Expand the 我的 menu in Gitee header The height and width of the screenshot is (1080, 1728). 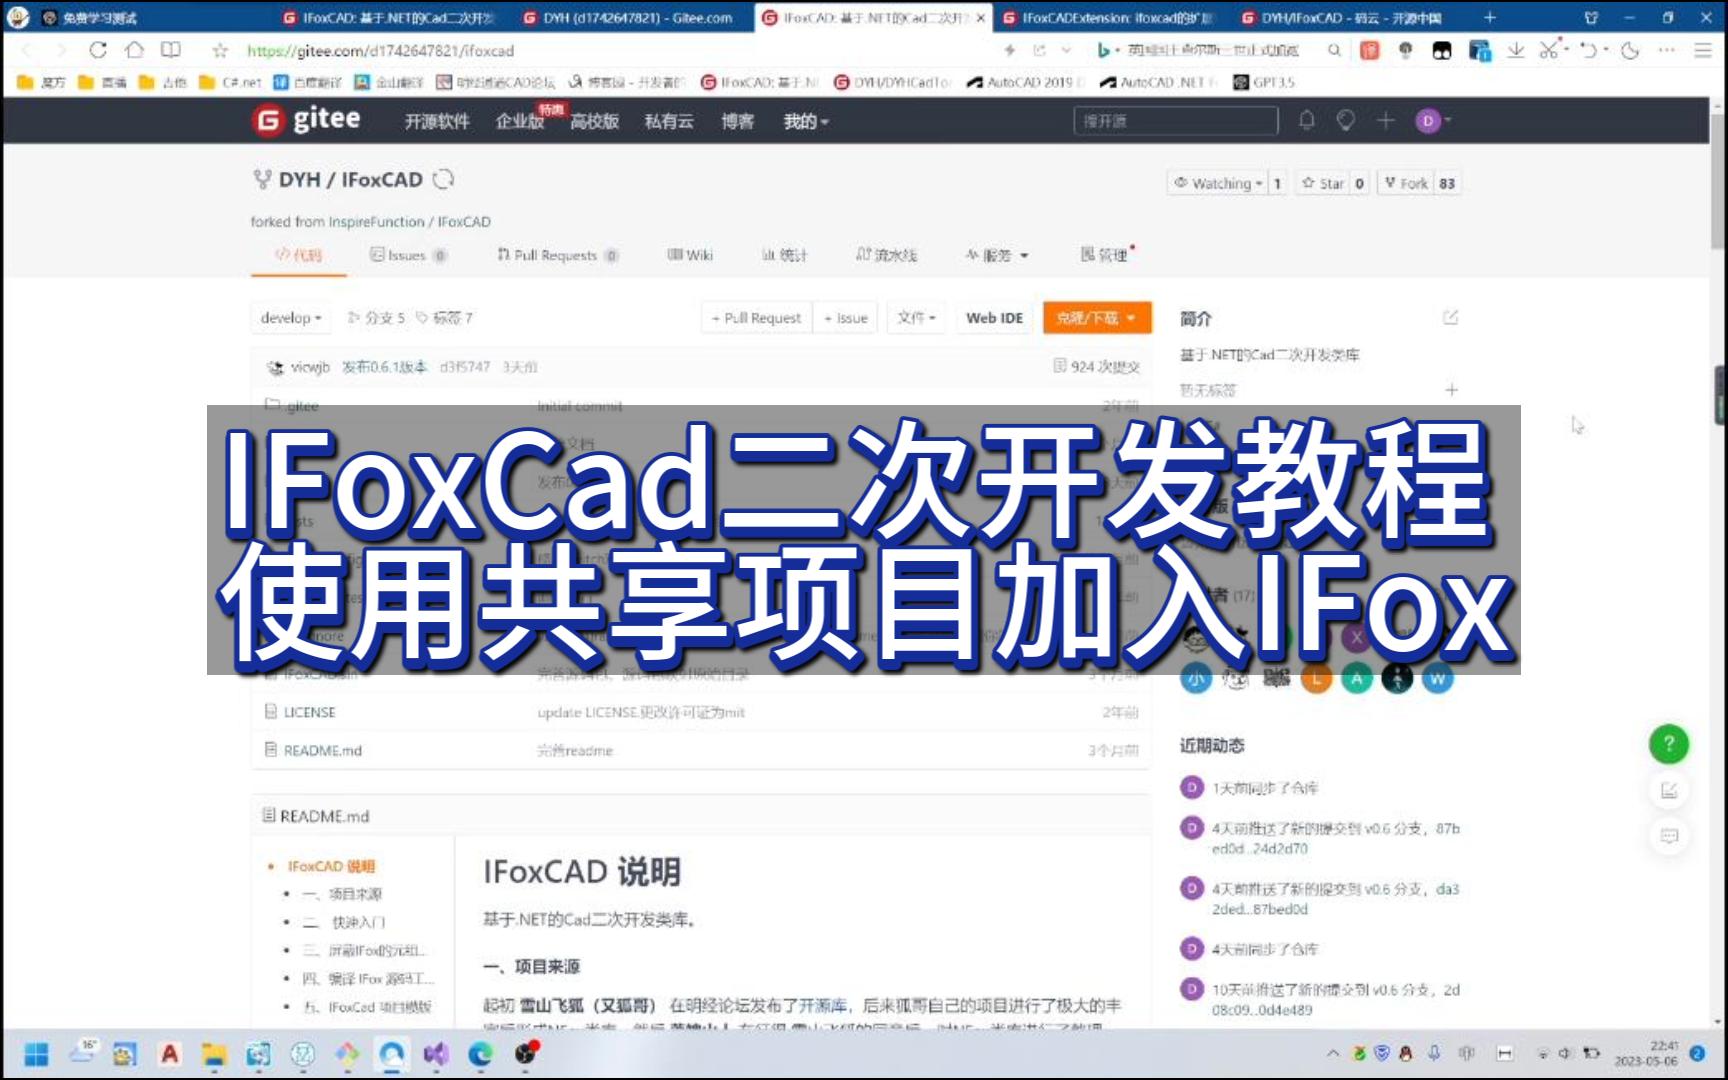[x=806, y=121]
